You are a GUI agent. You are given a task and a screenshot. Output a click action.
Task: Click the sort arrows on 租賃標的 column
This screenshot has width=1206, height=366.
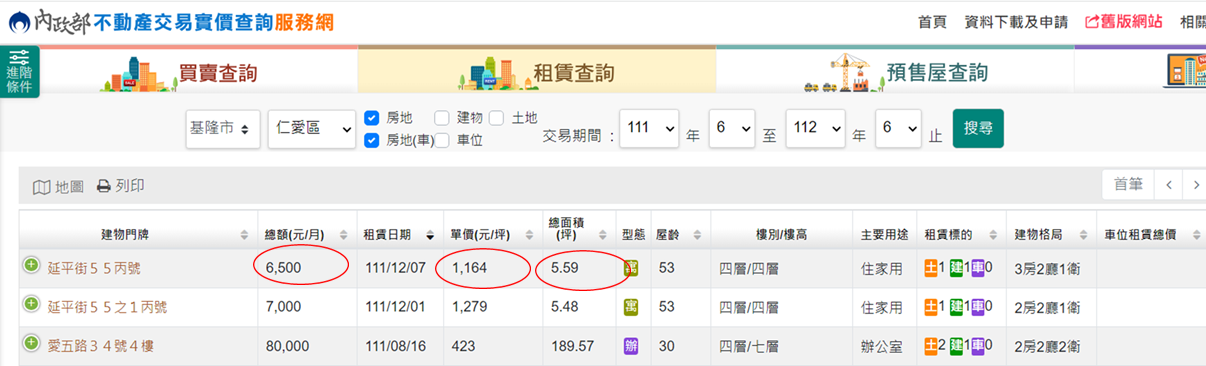click(994, 235)
